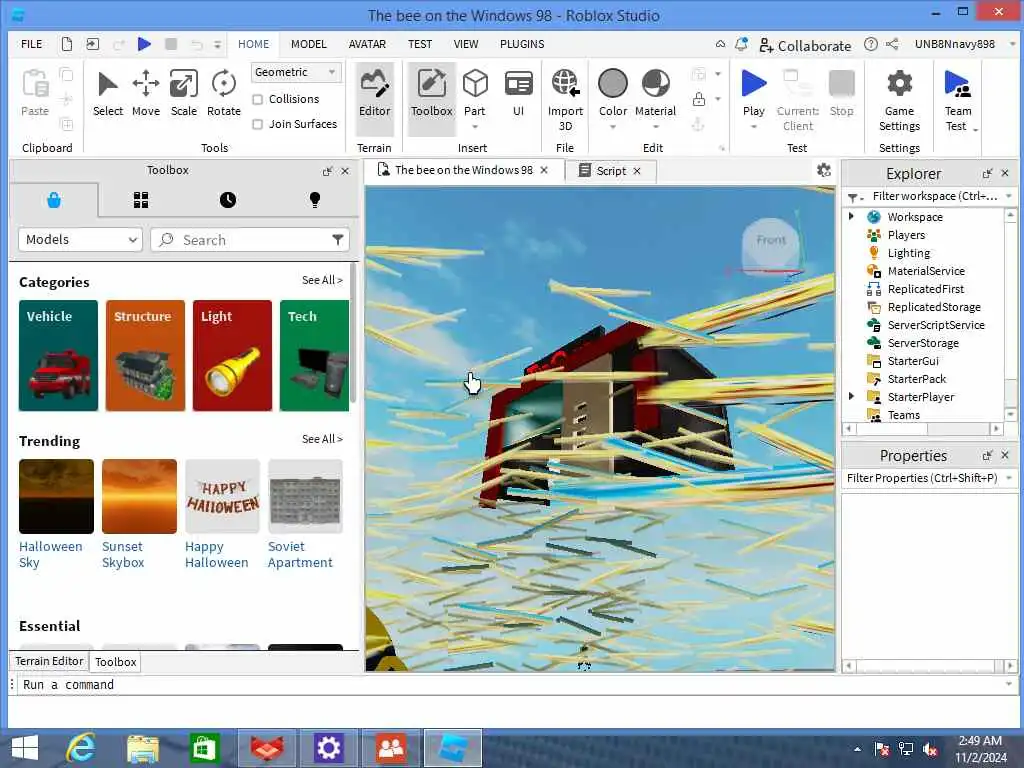Click the share icon near username

pyautogui.click(x=892, y=44)
